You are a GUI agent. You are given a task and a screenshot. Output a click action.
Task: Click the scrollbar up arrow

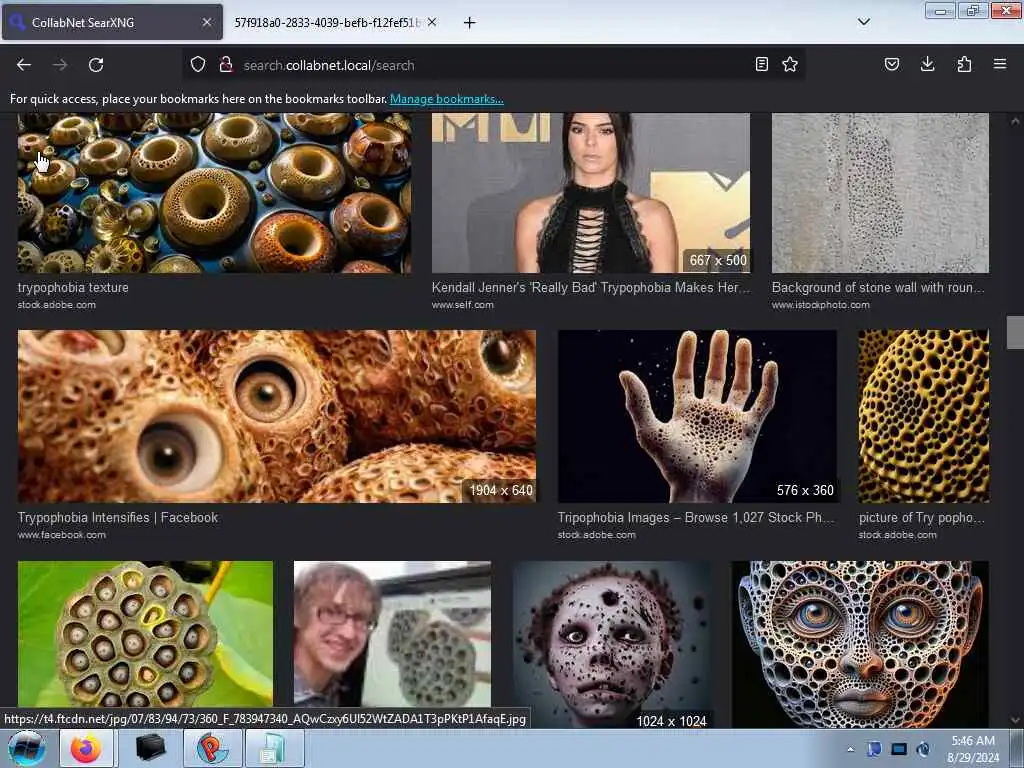[x=1015, y=121]
